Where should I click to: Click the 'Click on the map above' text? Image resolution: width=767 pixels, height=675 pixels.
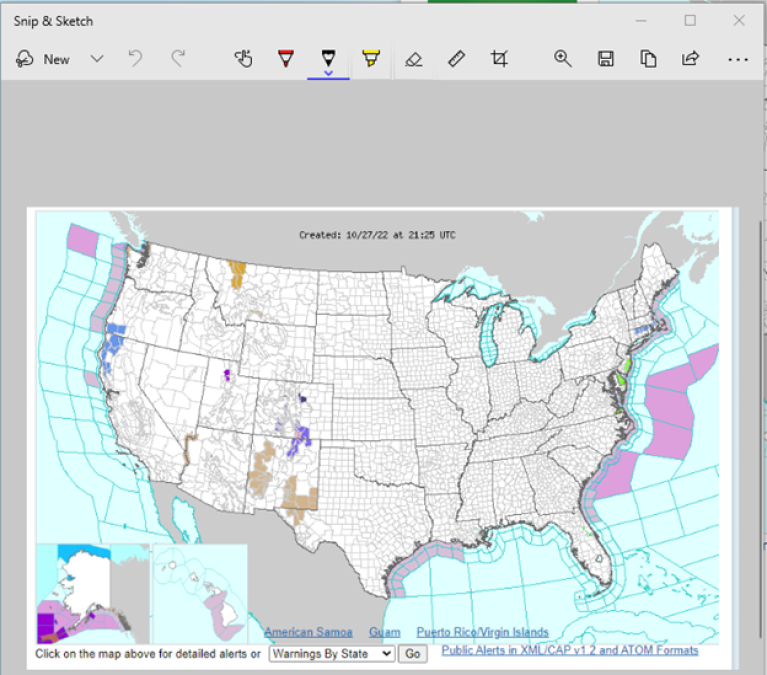click(x=148, y=654)
